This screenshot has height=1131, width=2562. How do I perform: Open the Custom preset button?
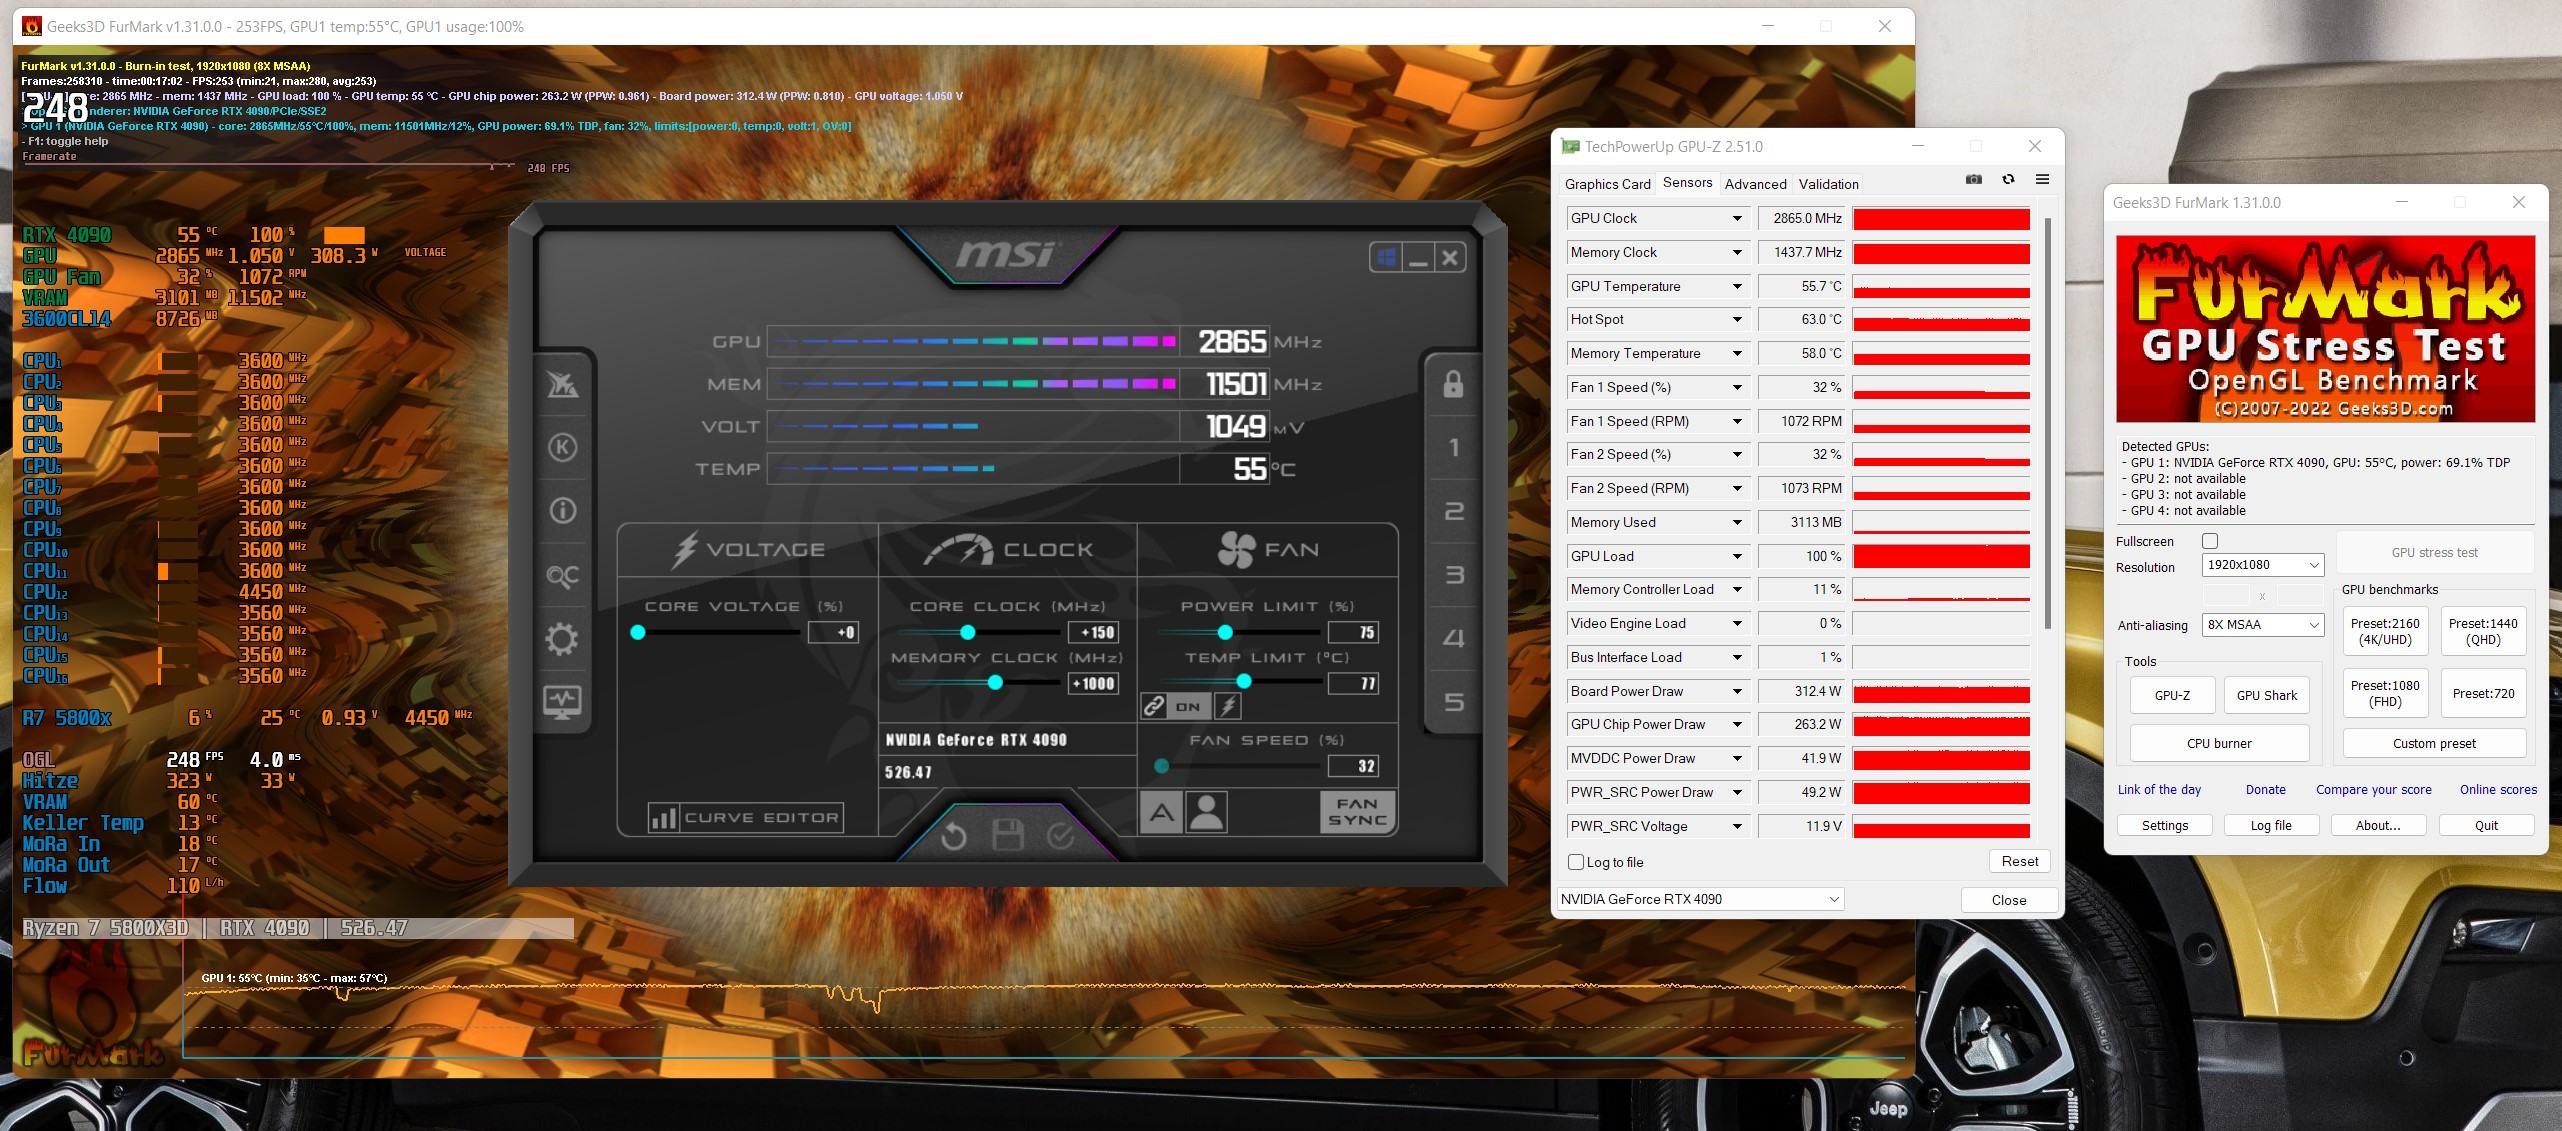point(2434,743)
